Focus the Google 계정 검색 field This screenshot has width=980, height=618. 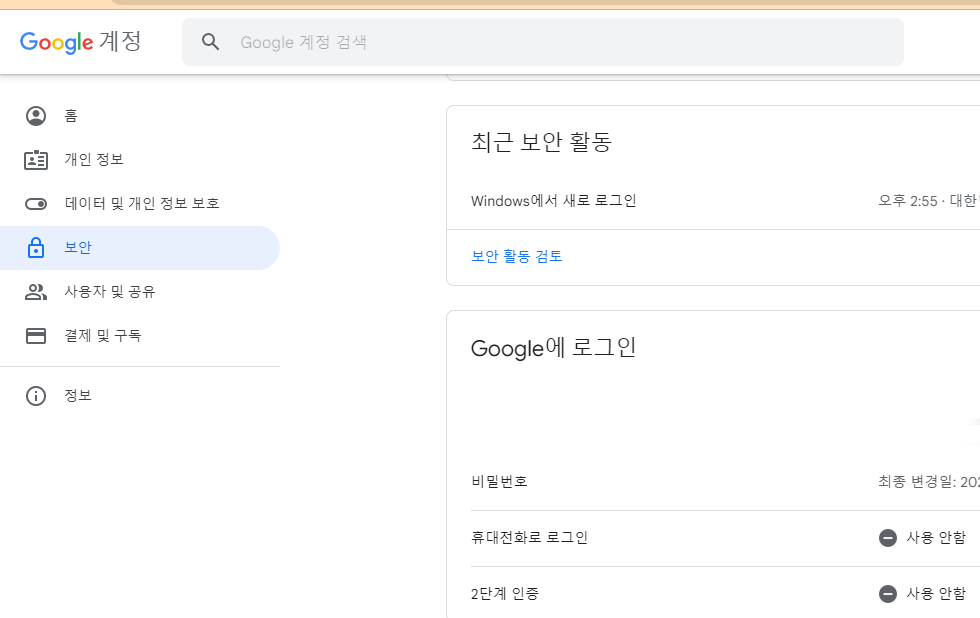[542, 42]
